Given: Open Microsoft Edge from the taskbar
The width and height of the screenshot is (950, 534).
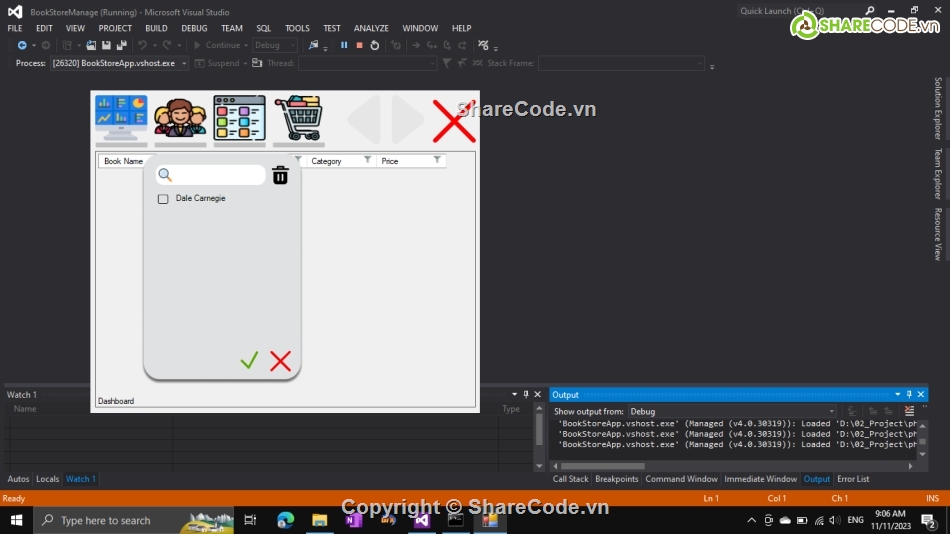Looking at the screenshot, I should (285, 520).
